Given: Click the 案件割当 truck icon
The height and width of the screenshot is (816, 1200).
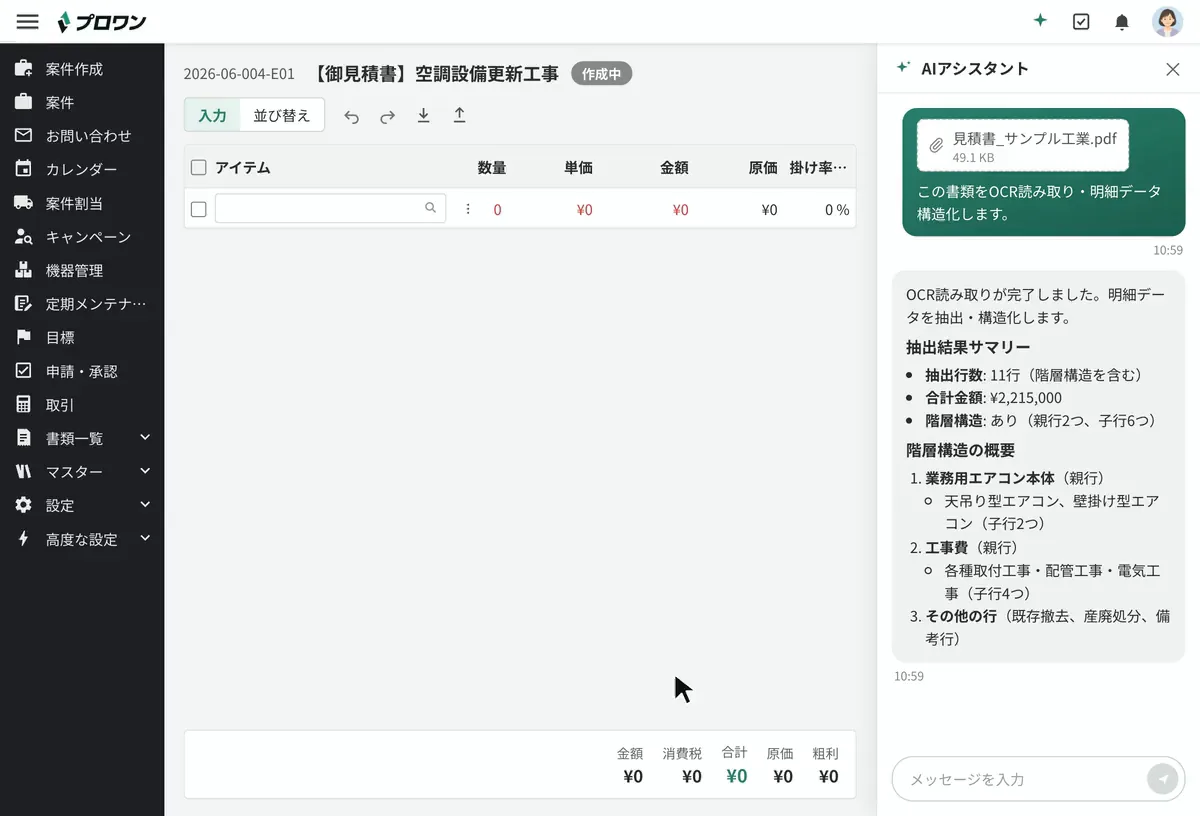Looking at the screenshot, I should point(24,203).
